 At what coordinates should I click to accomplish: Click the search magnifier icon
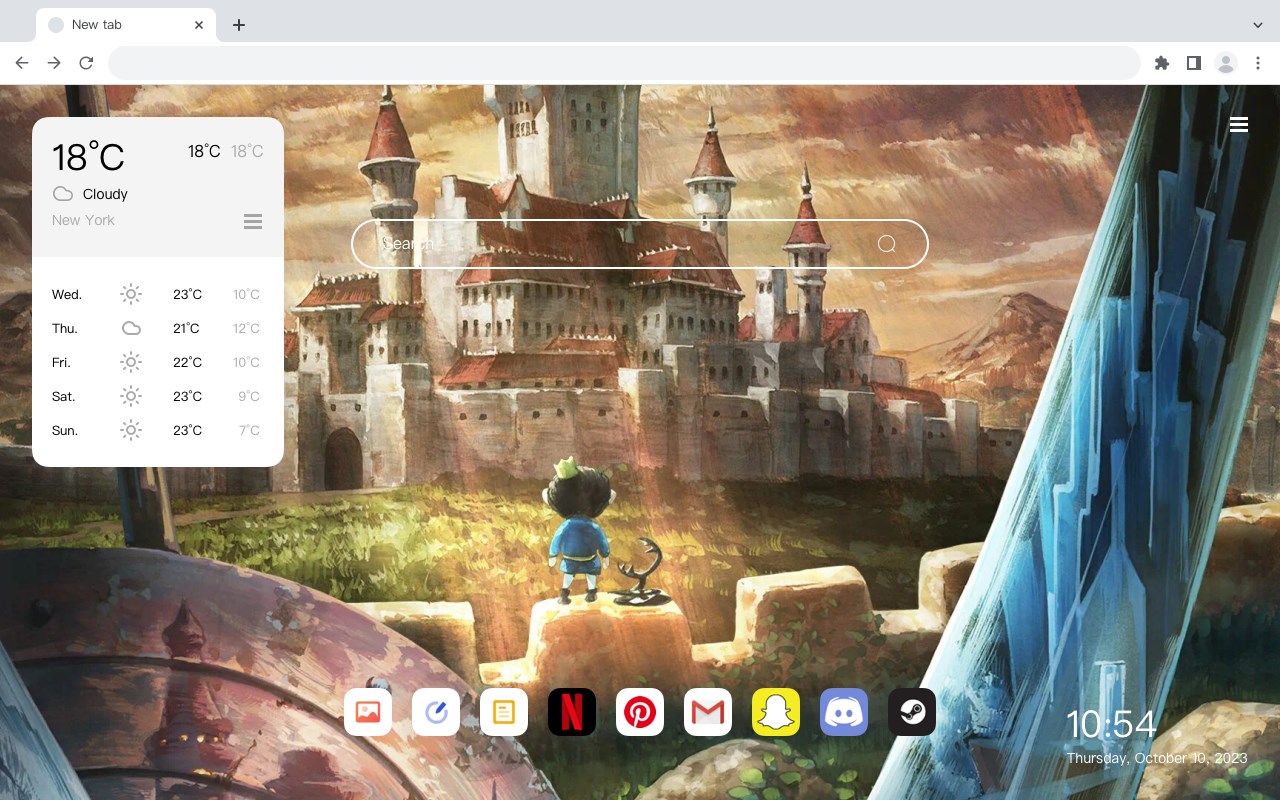886,244
